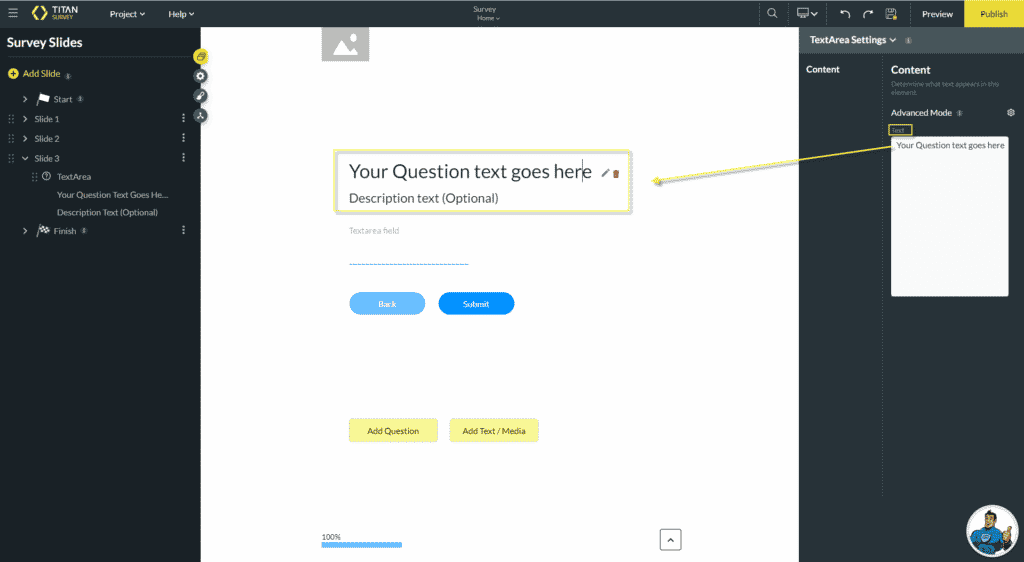Open the Survey Home dropdown
1024x562 pixels.
[485, 14]
